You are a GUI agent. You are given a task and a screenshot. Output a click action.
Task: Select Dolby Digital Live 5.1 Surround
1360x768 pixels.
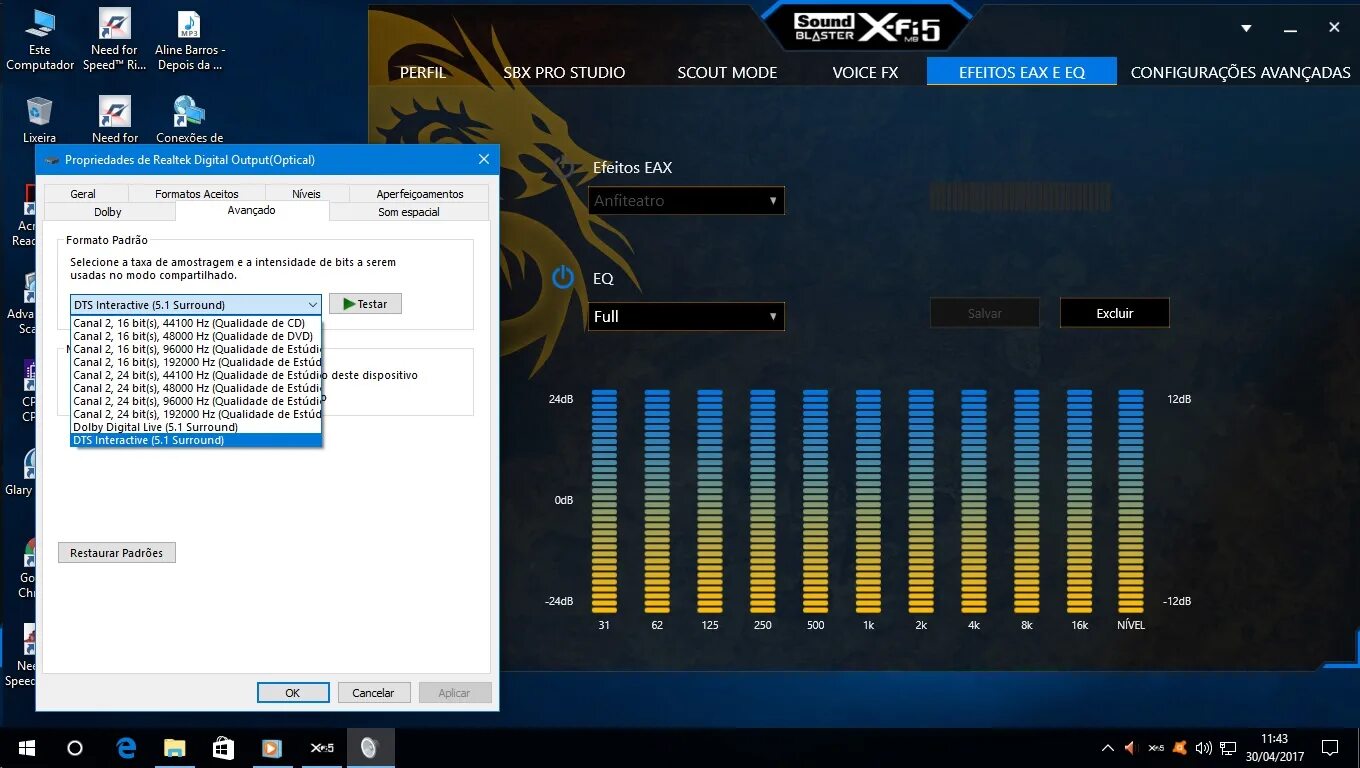click(x=196, y=427)
